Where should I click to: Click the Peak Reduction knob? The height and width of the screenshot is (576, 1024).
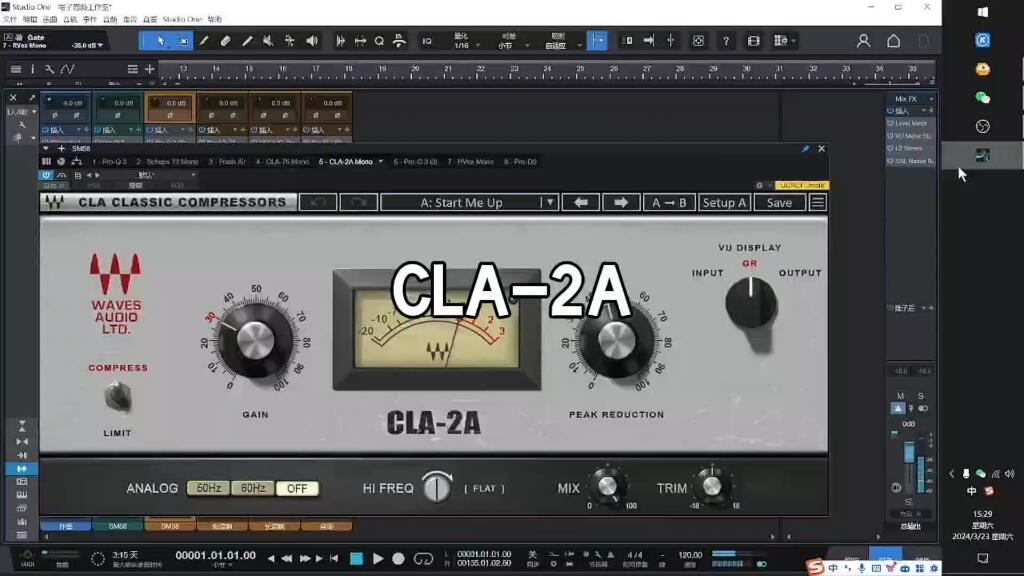616,340
